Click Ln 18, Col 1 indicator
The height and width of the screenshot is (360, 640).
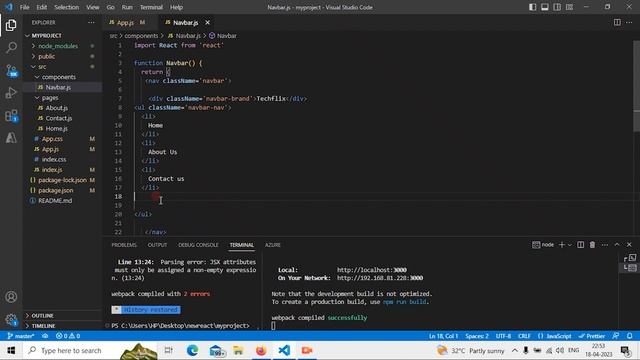tap(443, 336)
